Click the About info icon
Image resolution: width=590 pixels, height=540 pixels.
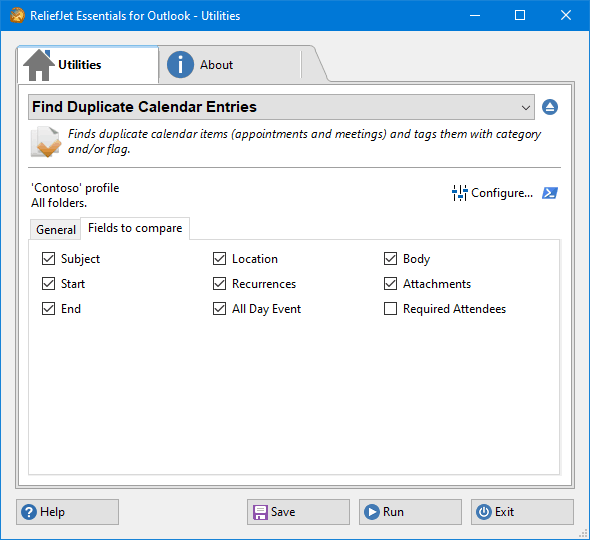click(180, 65)
